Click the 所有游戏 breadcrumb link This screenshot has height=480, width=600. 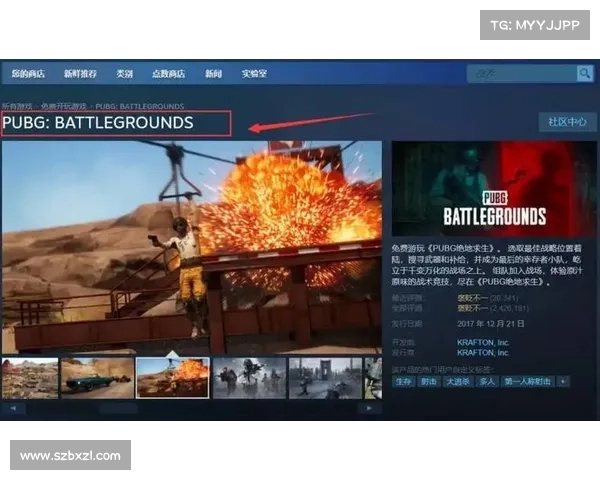pos(17,106)
